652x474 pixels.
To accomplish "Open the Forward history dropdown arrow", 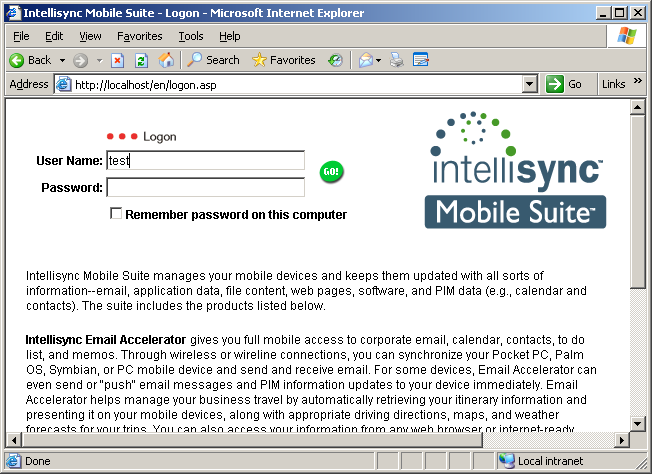I will (x=99, y=60).
